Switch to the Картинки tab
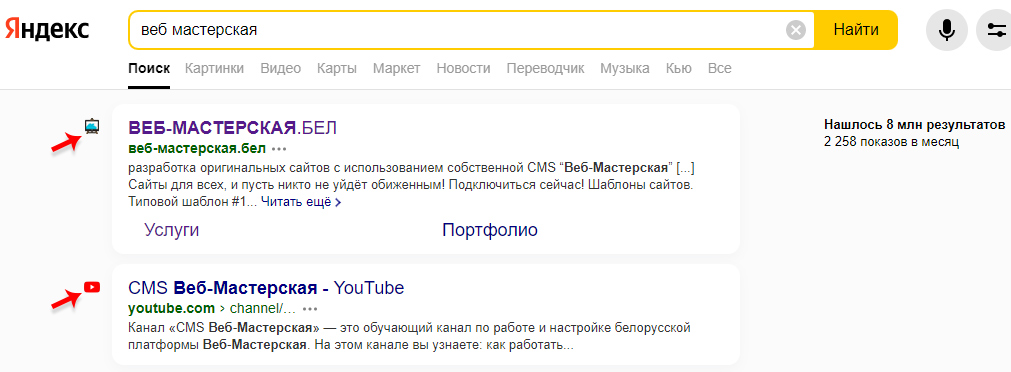The width and height of the screenshot is (1011, 372). pyautogui.click(x=215, y=68)
